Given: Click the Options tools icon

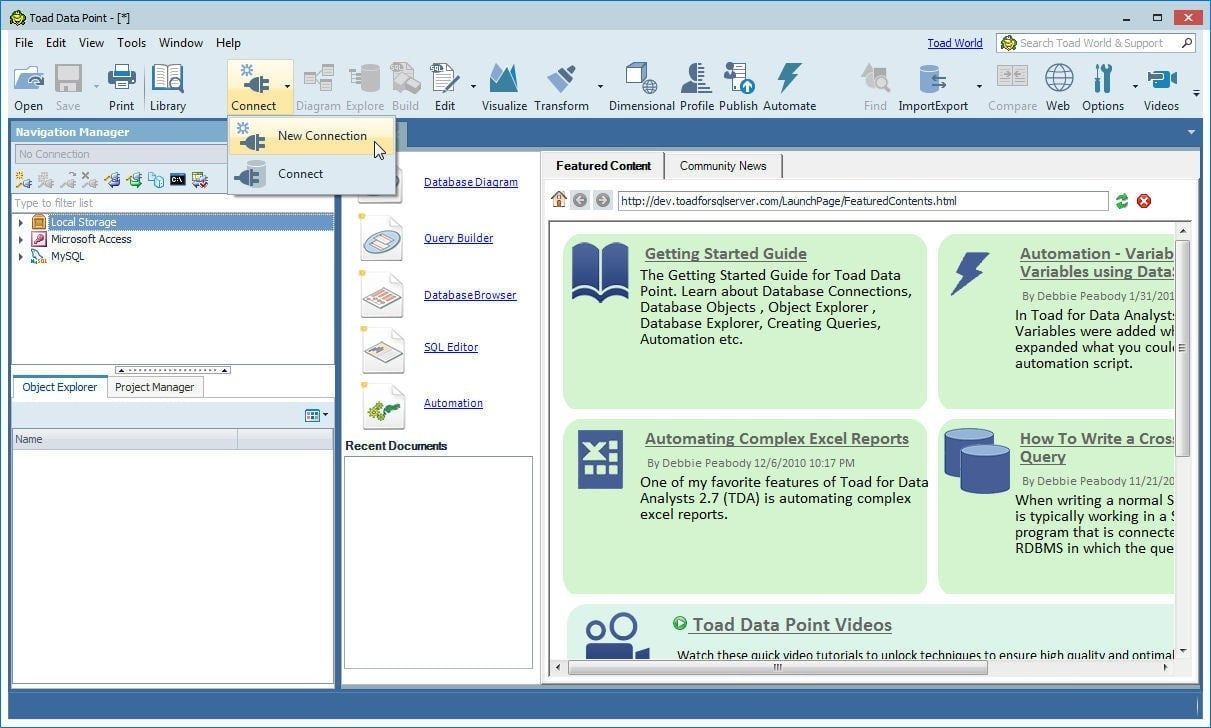Looking at the screenshot, I should point(1103,79).
